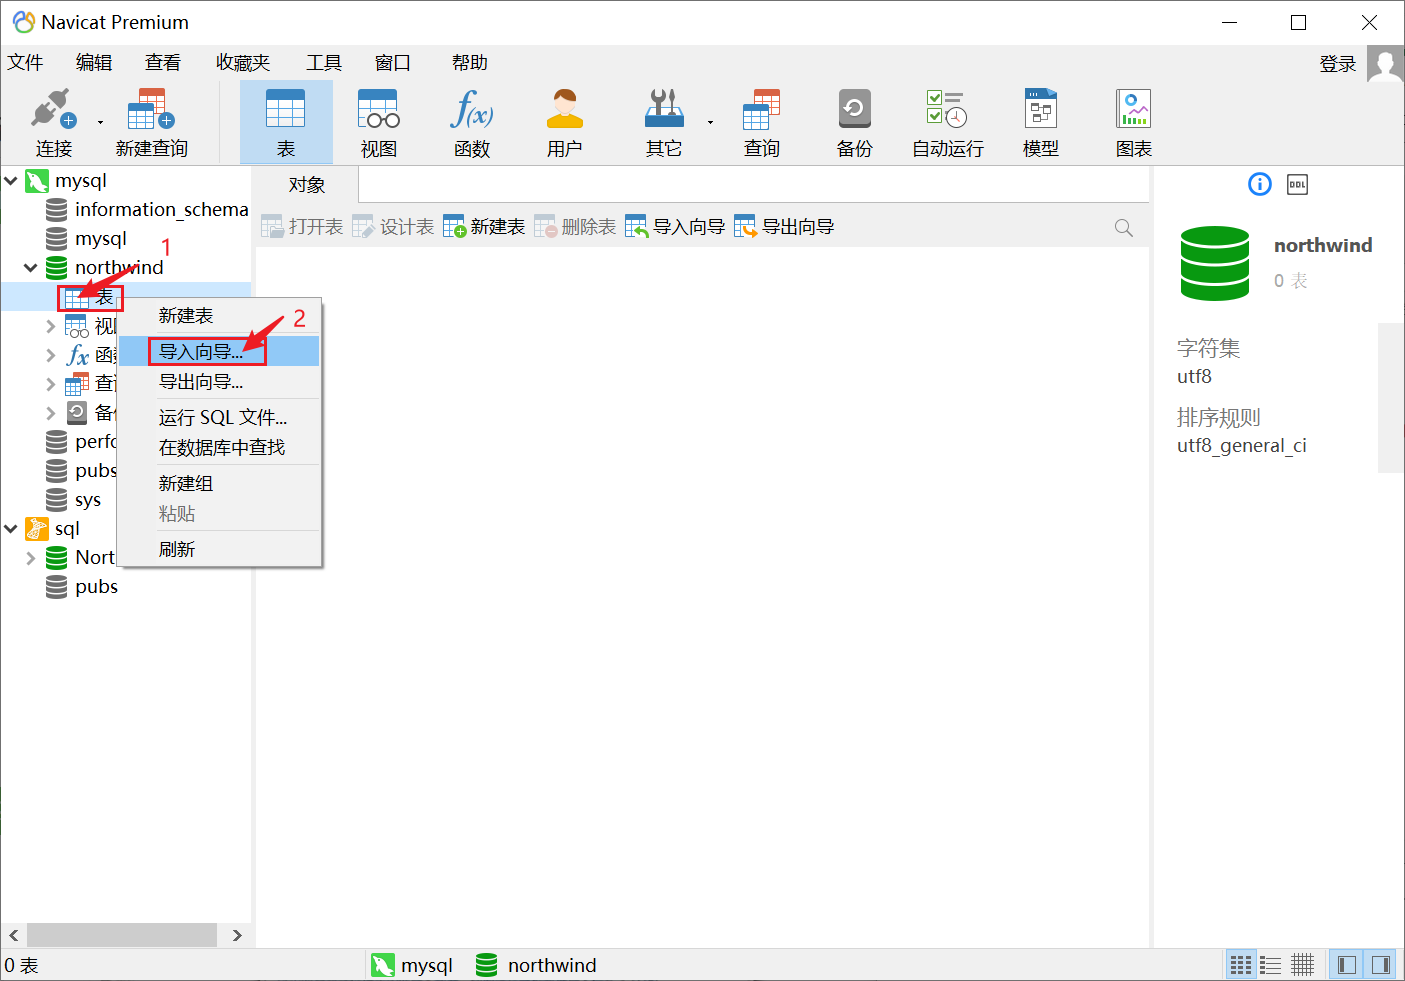Viewport: 1405px width, 981px height.
Task: Open the 图表 (Charts) toolbar icon
Action: pyautogui.click(x=1133, y=120)
